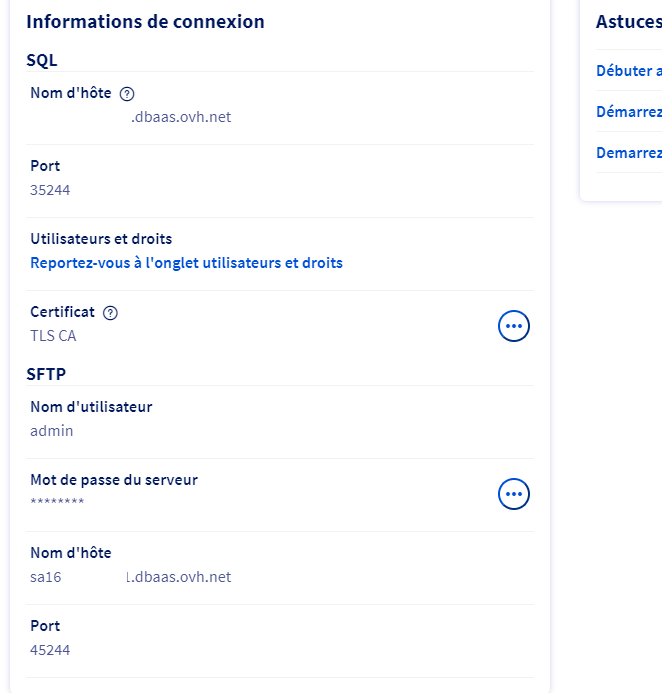Image resolution: width=662 pixels, height=693 pixels.
Task: Click the second Astuces link, 'Démarrez'
Action: tap(629, 112)
